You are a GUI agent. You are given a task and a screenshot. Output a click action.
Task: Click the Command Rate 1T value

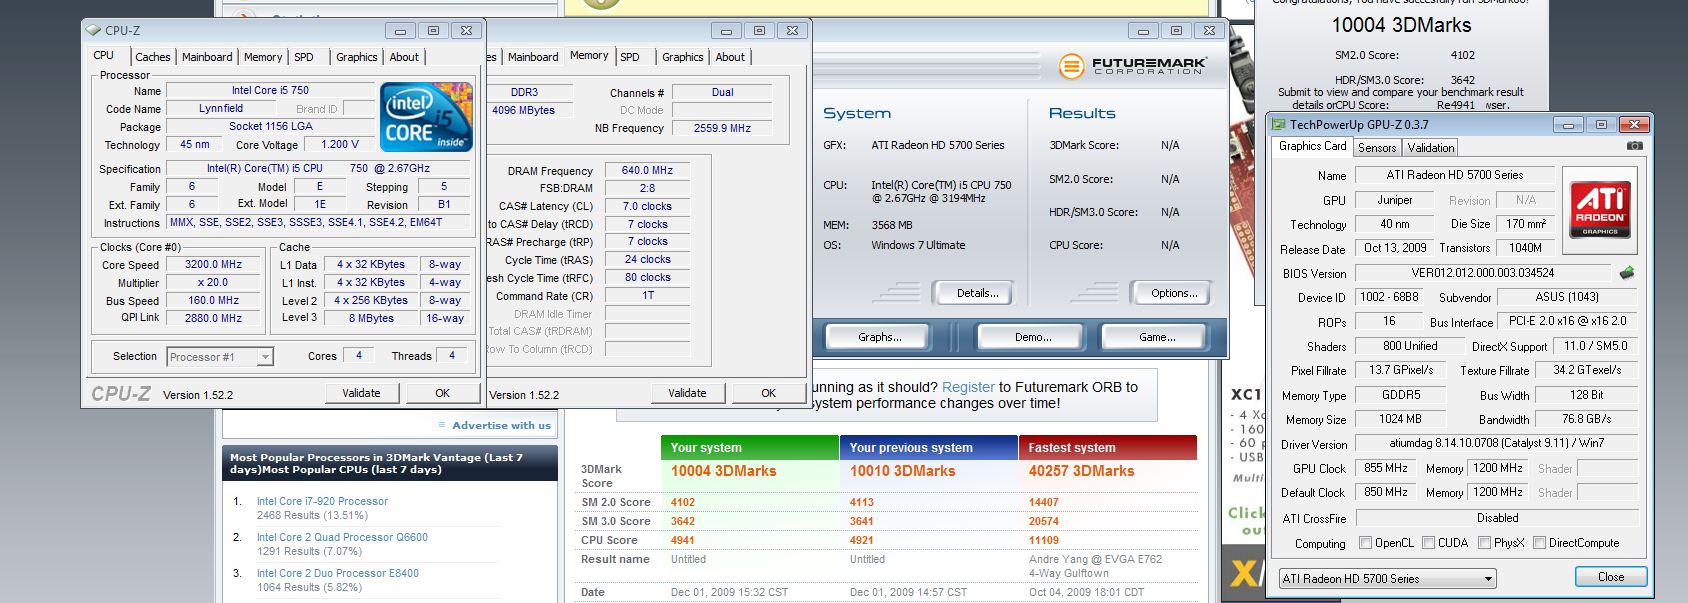click(x=648, y=296)
